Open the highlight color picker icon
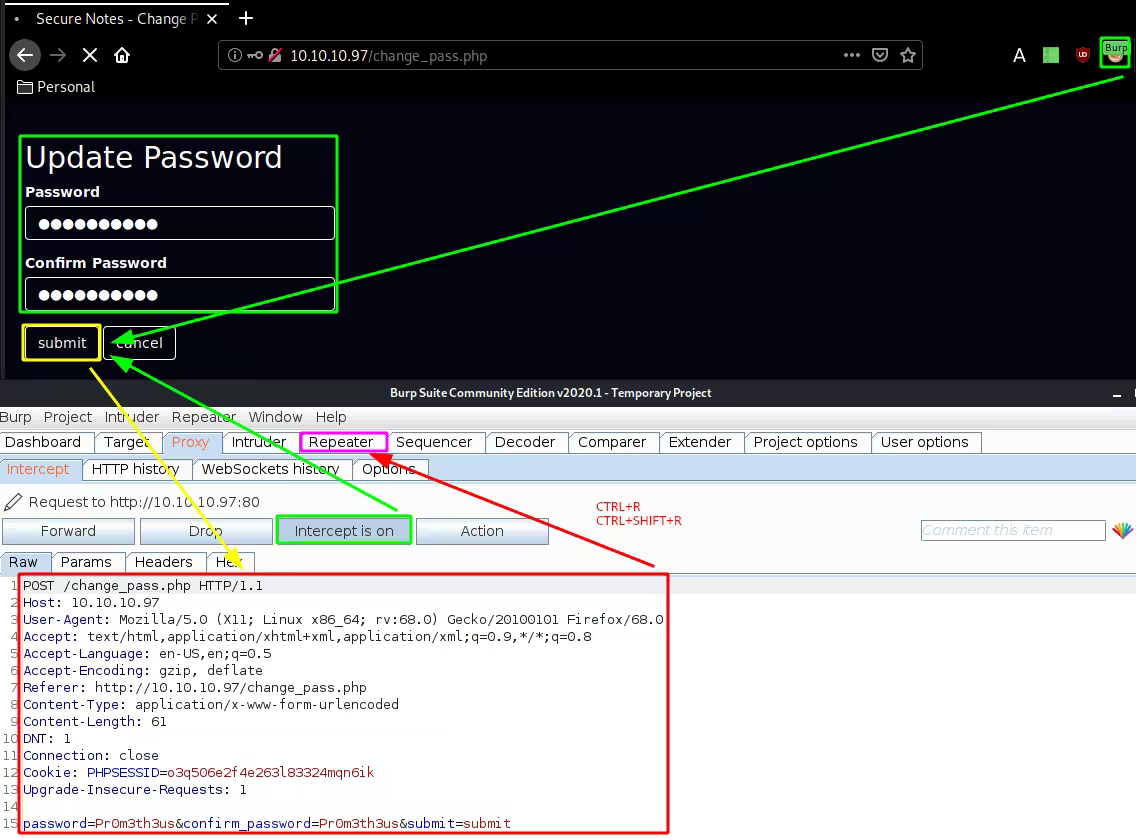The width and height of the screenshot is (1136, 838). click(1122, 531)
